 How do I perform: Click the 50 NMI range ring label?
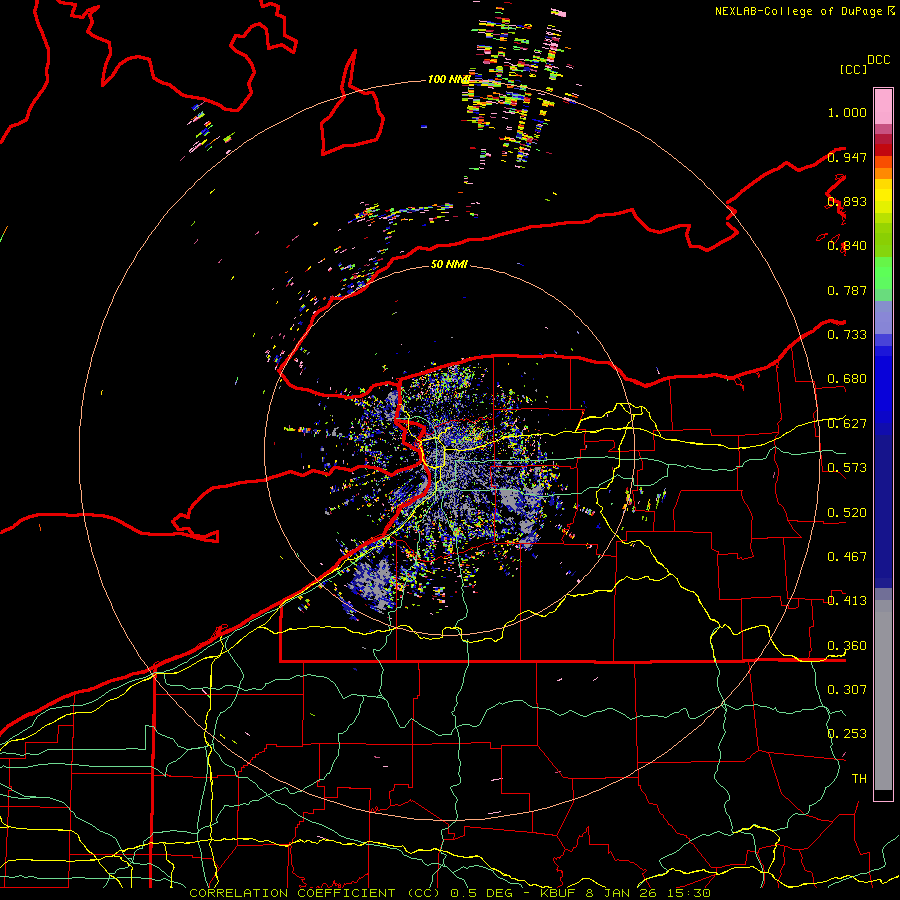point(449,264)
